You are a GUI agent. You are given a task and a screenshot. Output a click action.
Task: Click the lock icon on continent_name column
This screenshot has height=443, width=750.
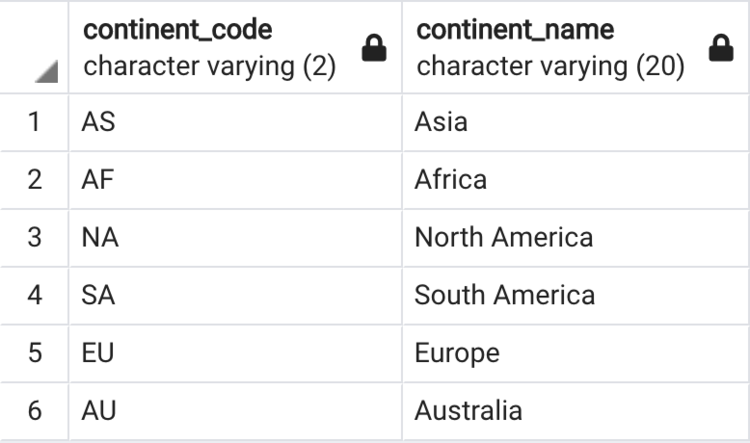click(x=720, y=50)
